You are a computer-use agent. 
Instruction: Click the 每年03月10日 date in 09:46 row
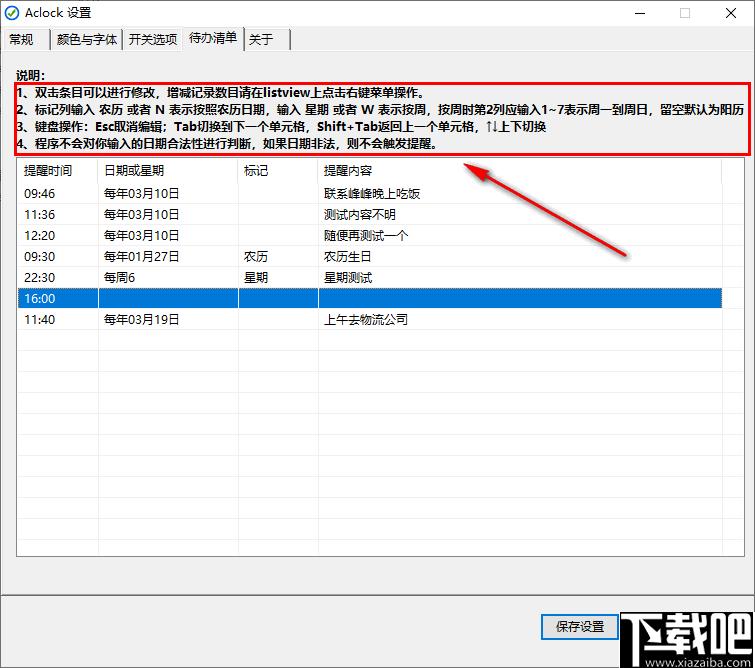[x=142, y=194]
